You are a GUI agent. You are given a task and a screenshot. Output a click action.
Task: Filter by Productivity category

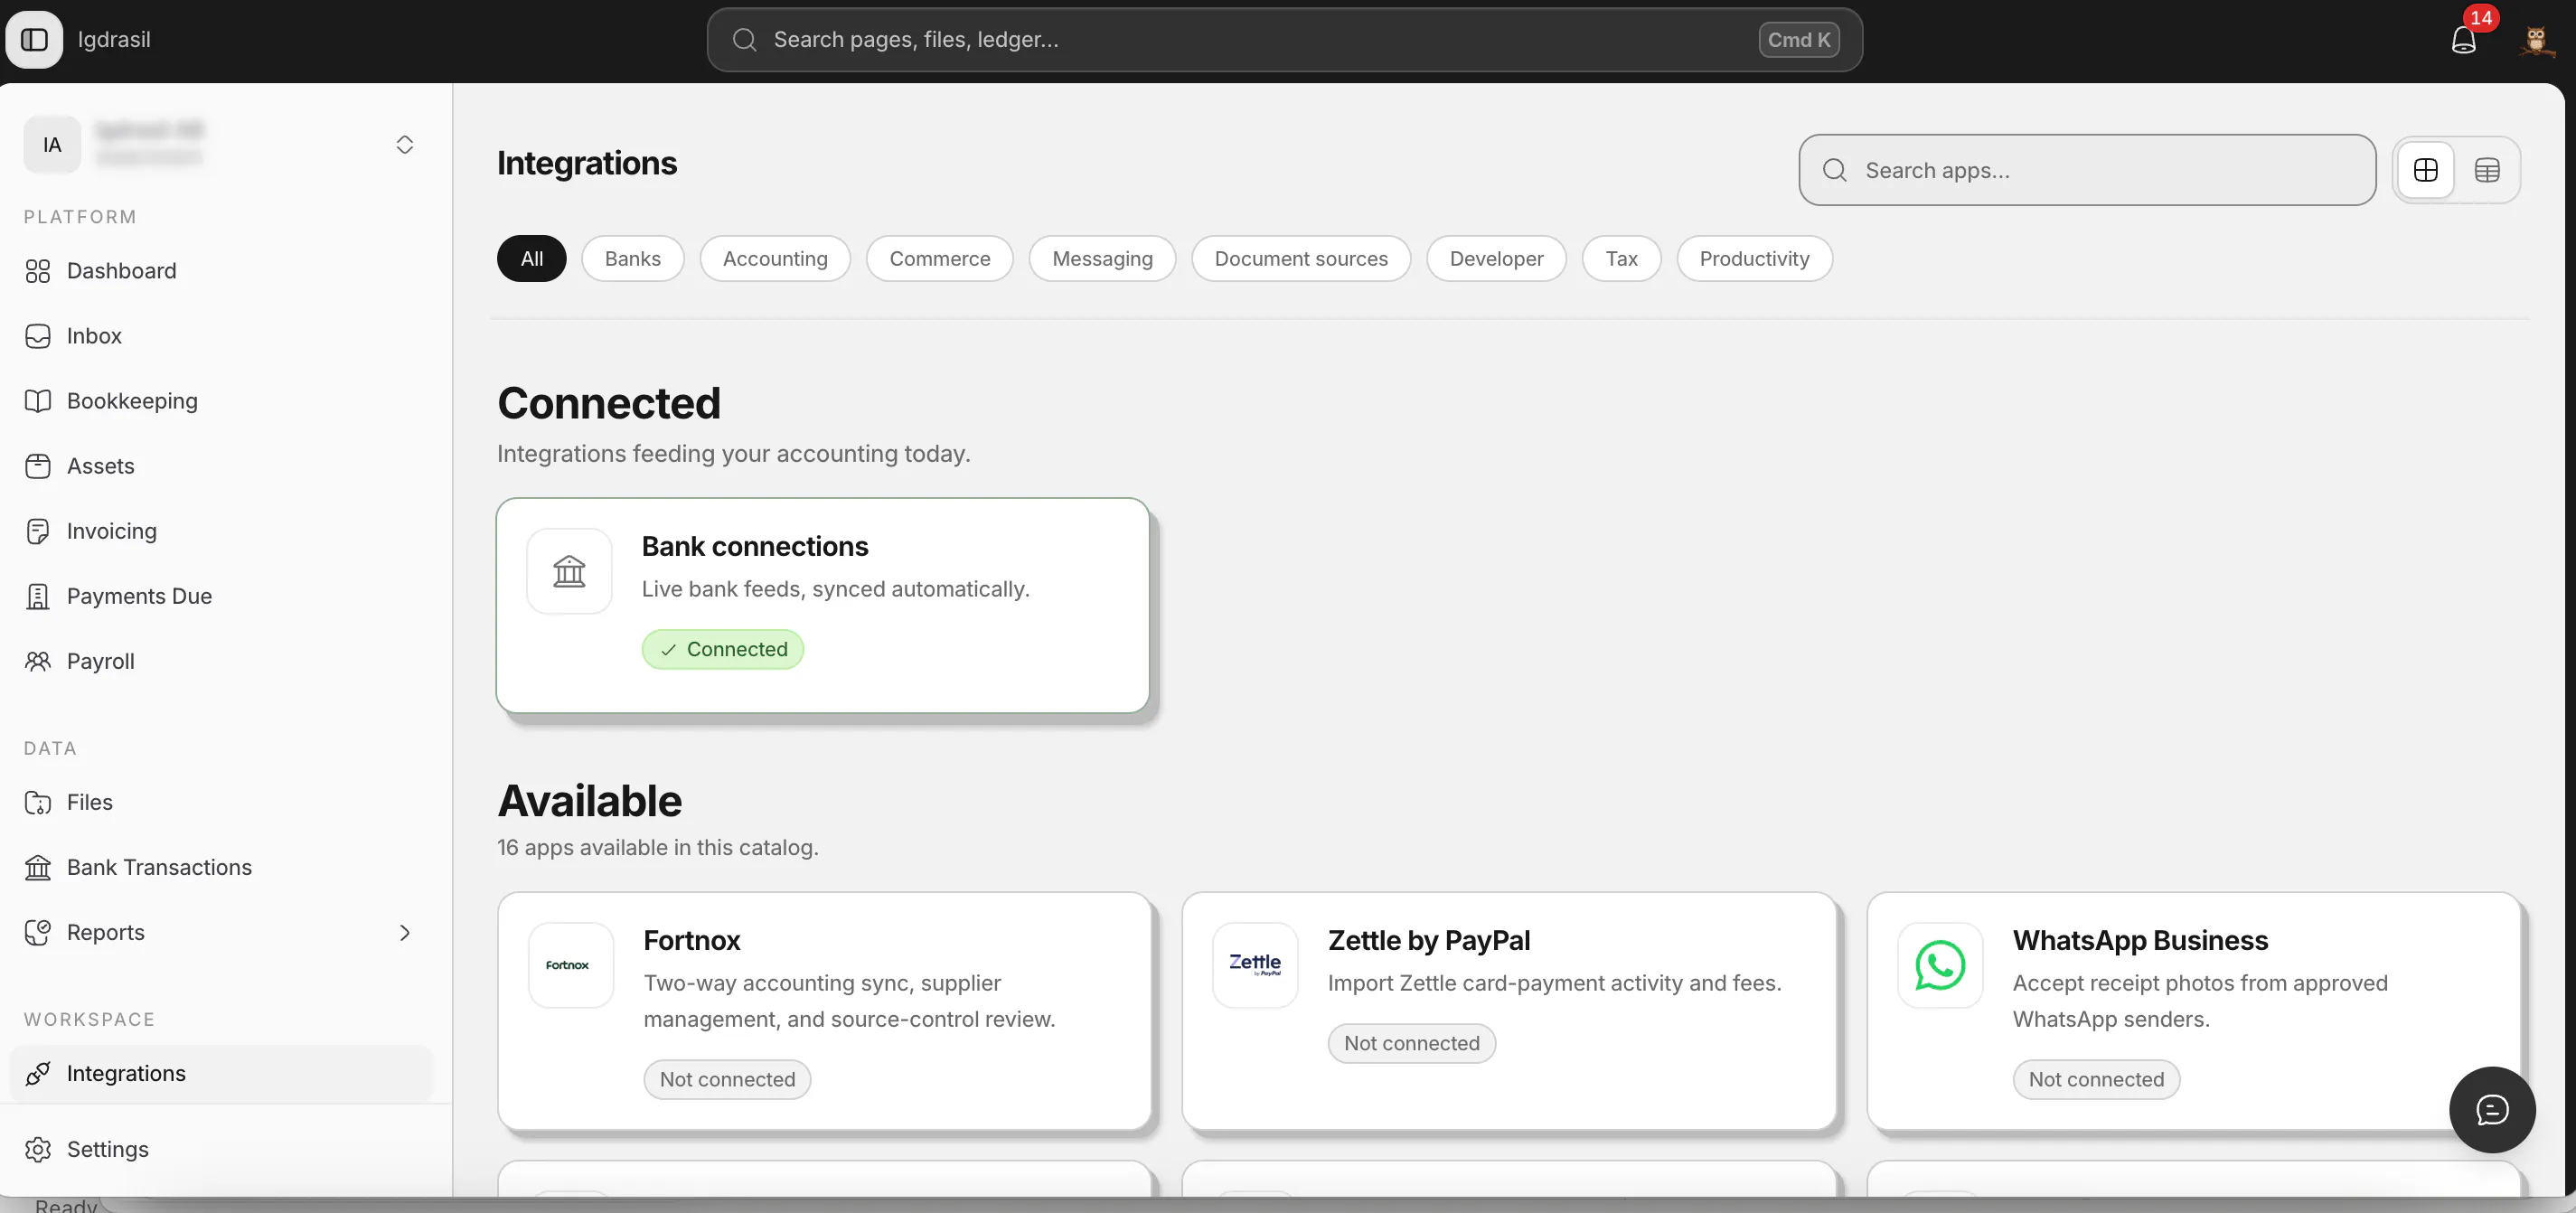tap(1754, 258)
